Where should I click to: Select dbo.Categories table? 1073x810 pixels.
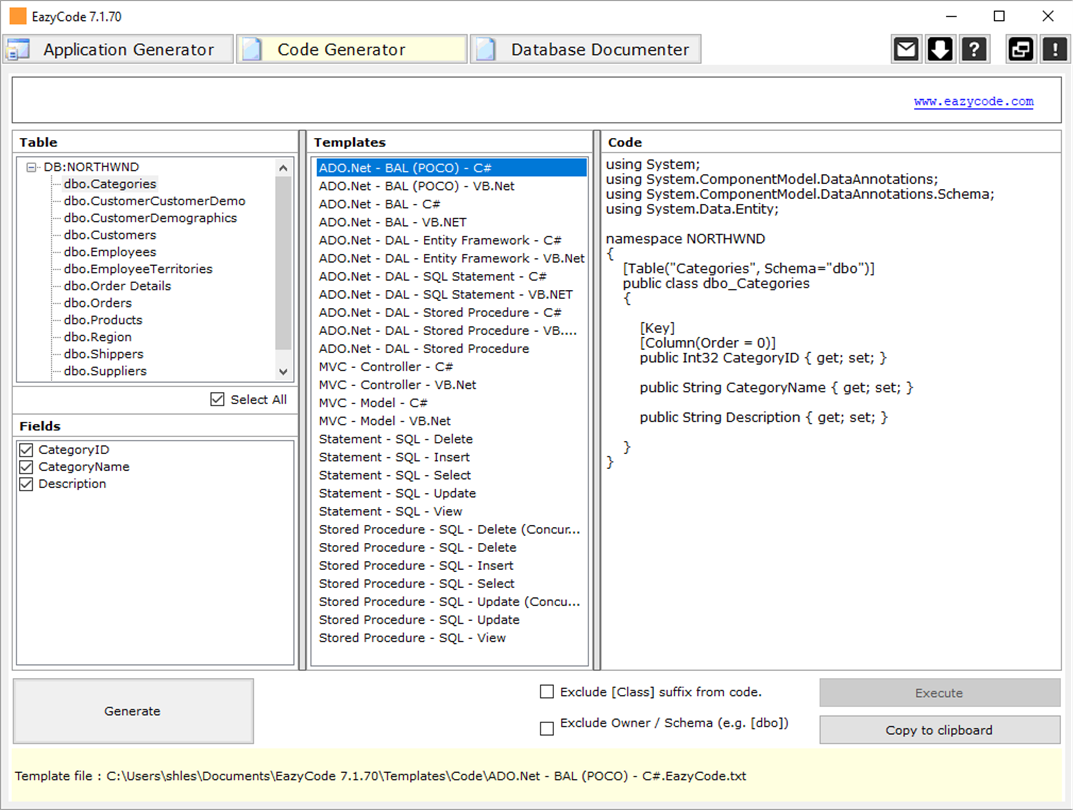pos(110,184)
